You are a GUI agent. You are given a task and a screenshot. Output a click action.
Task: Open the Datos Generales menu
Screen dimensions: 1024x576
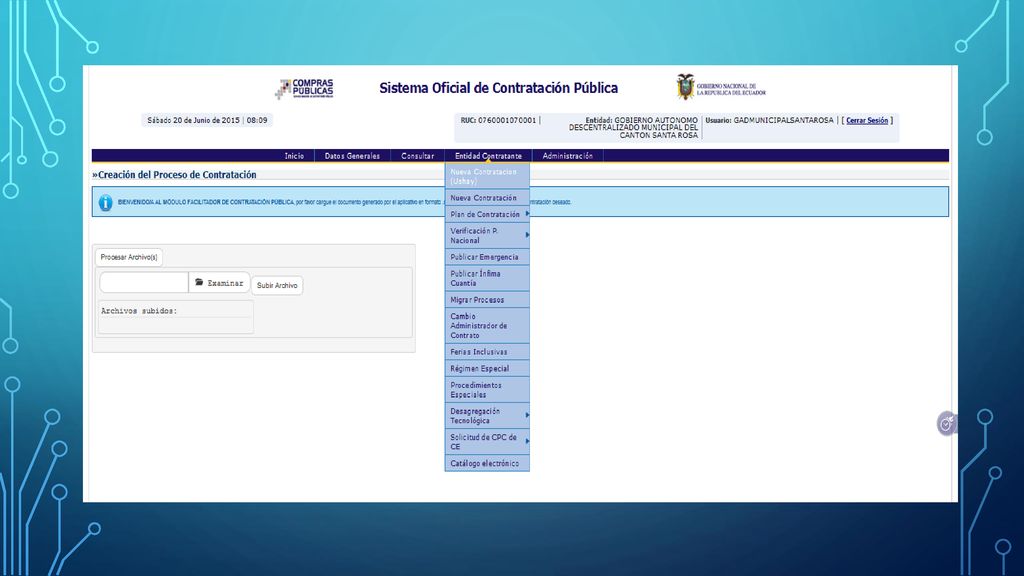(x=352, y=156)
